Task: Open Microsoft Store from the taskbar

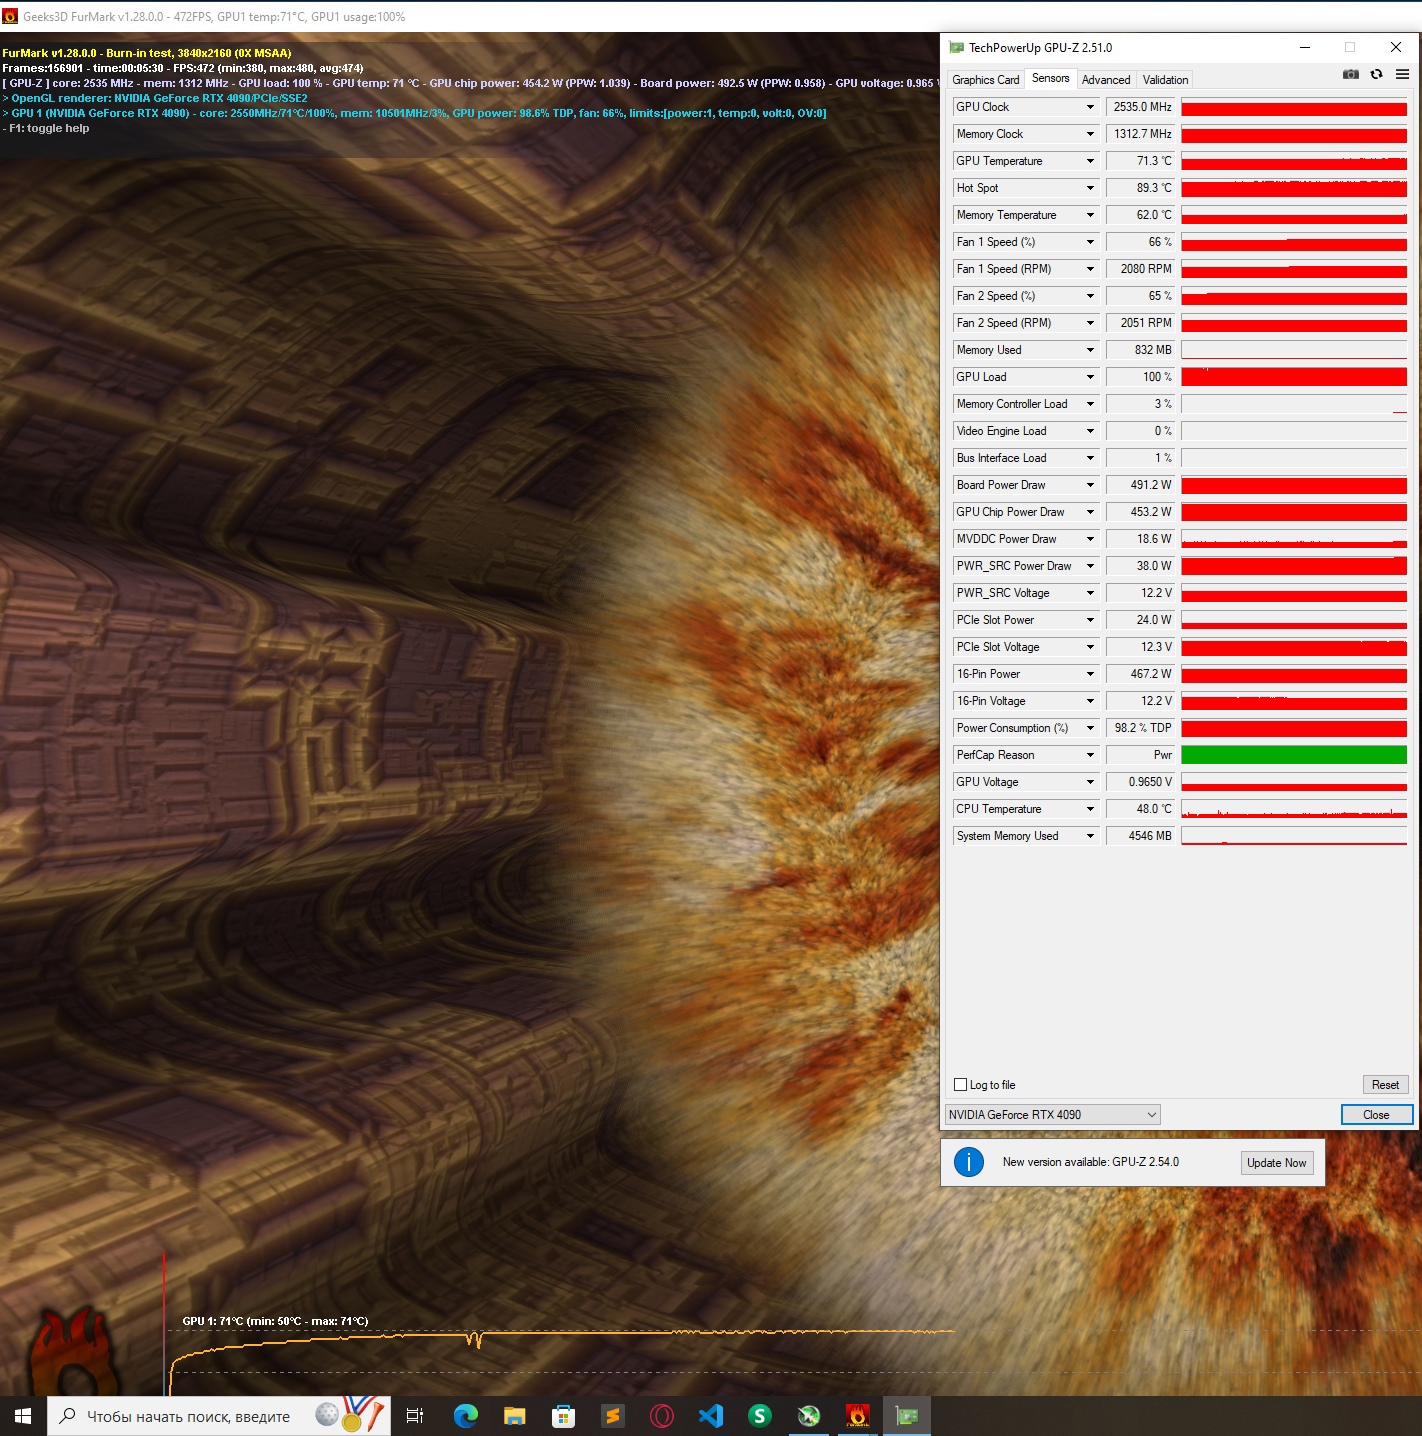Action: point(563,1416)
